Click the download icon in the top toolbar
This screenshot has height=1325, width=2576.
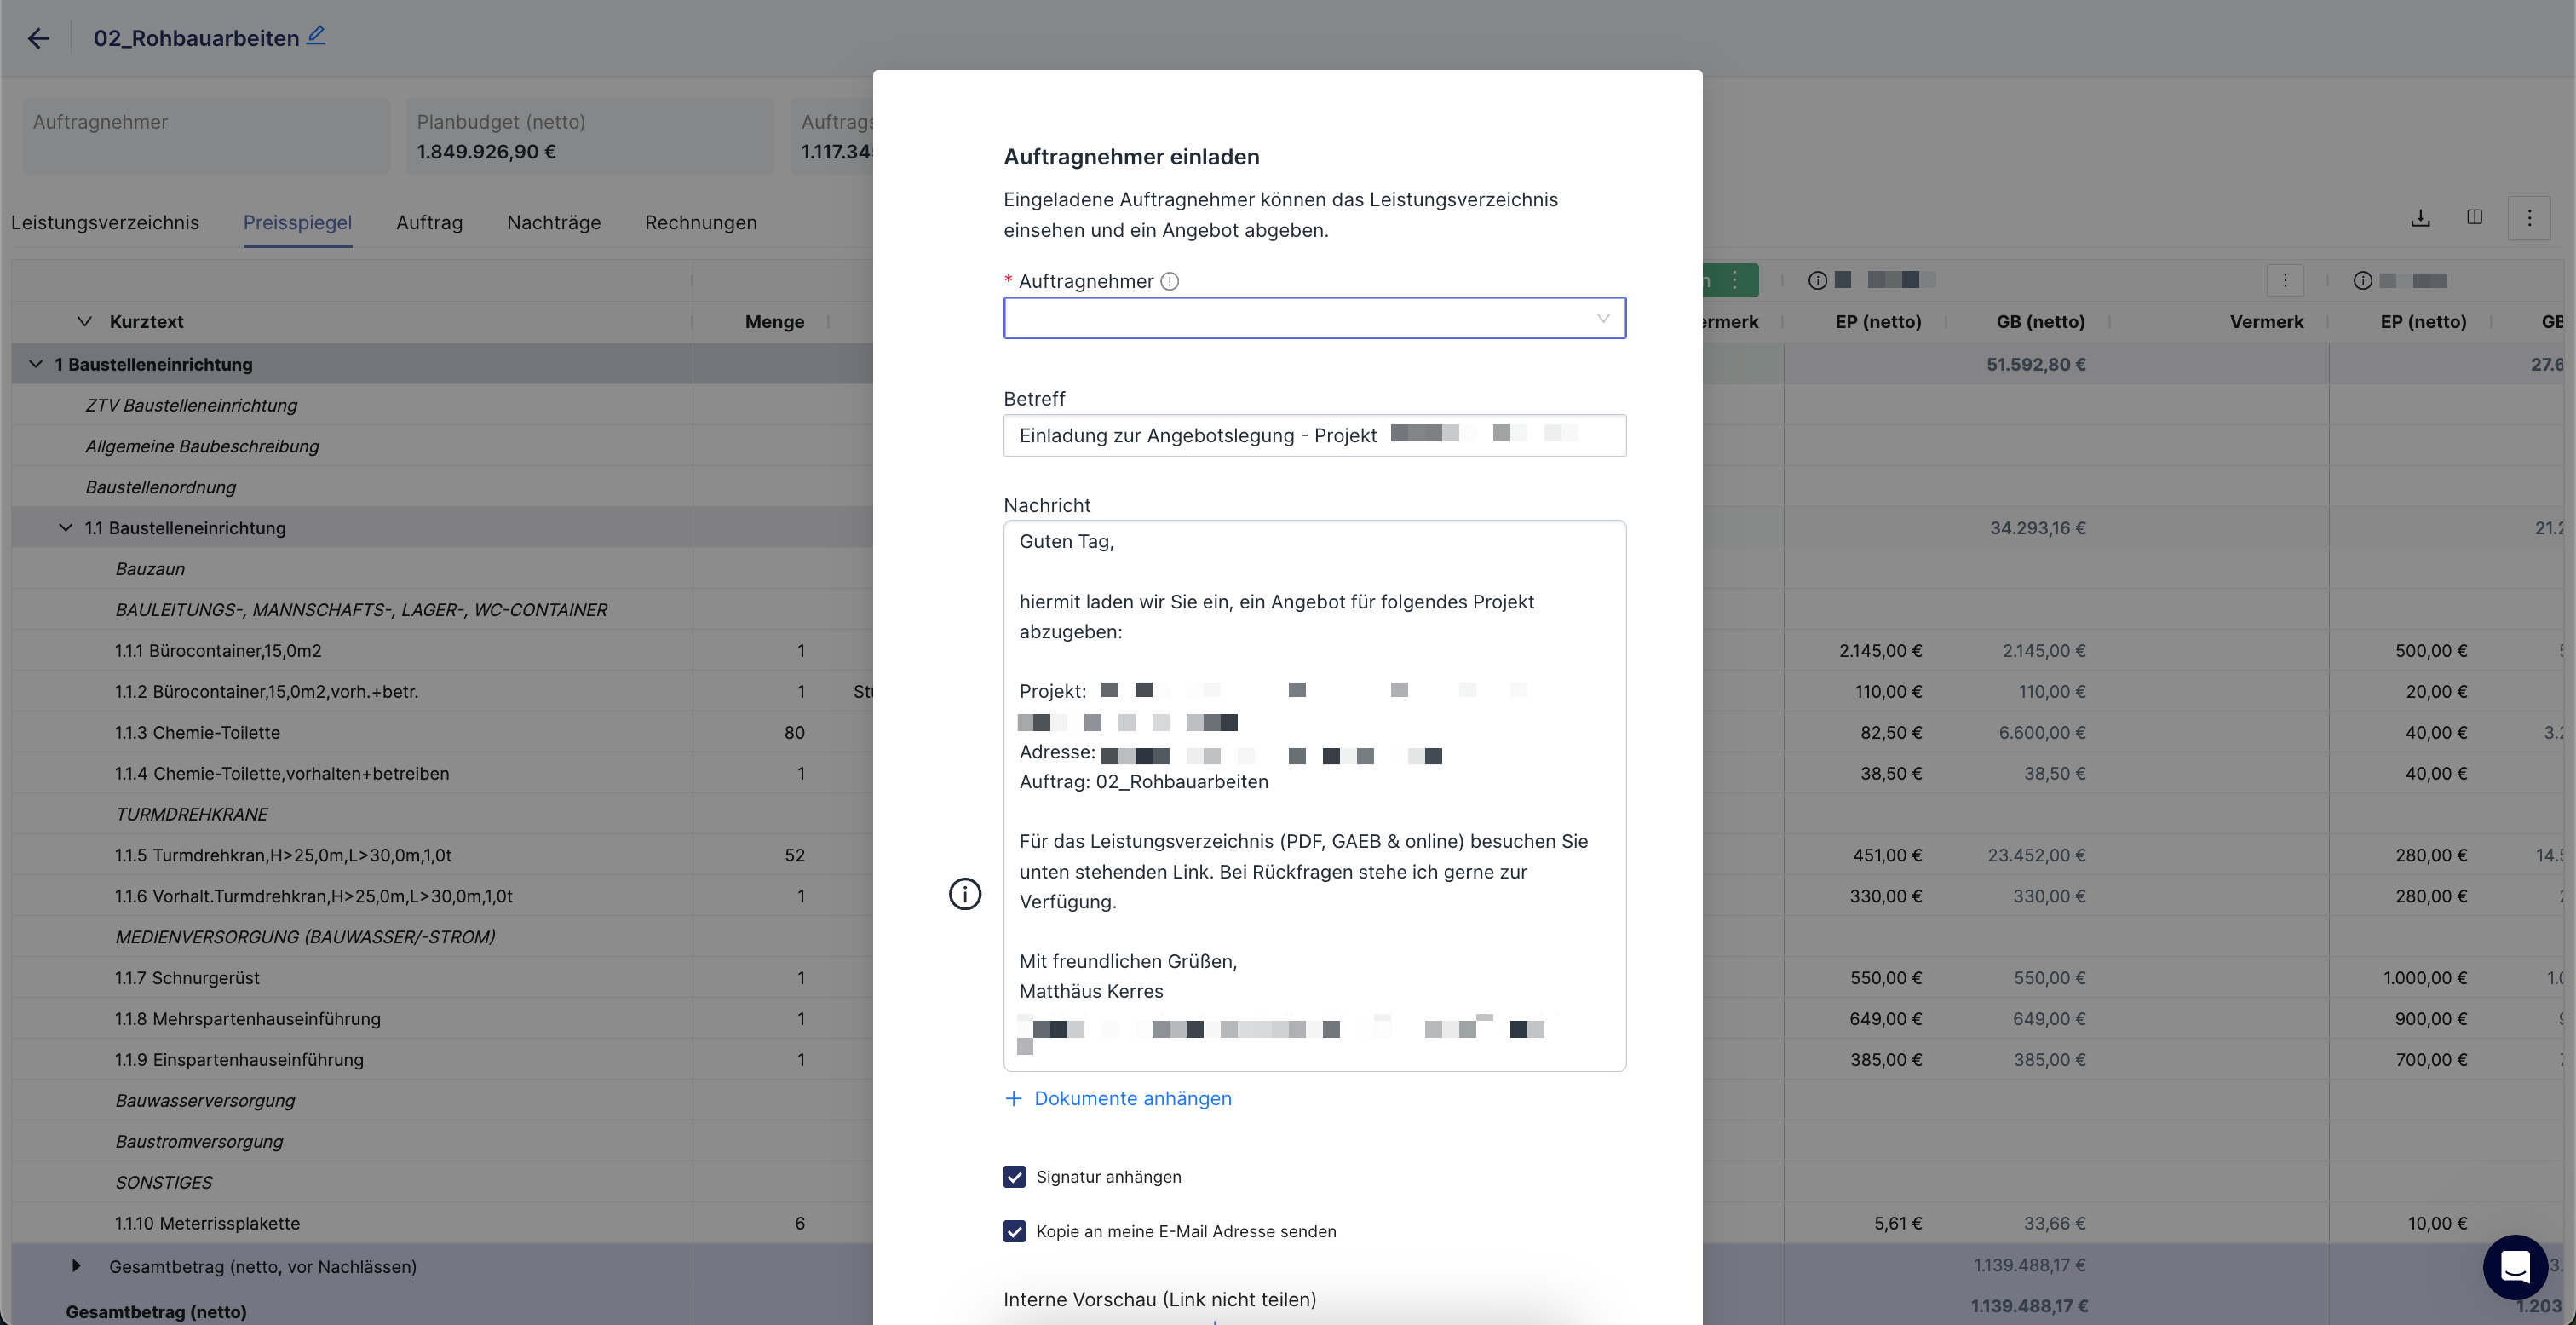[x=2420, y=218]
